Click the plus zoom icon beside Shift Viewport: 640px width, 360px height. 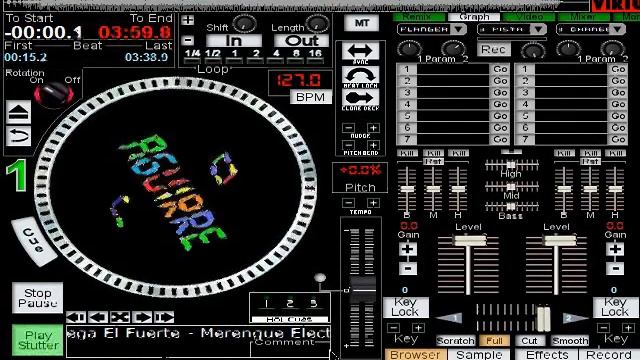188,20
